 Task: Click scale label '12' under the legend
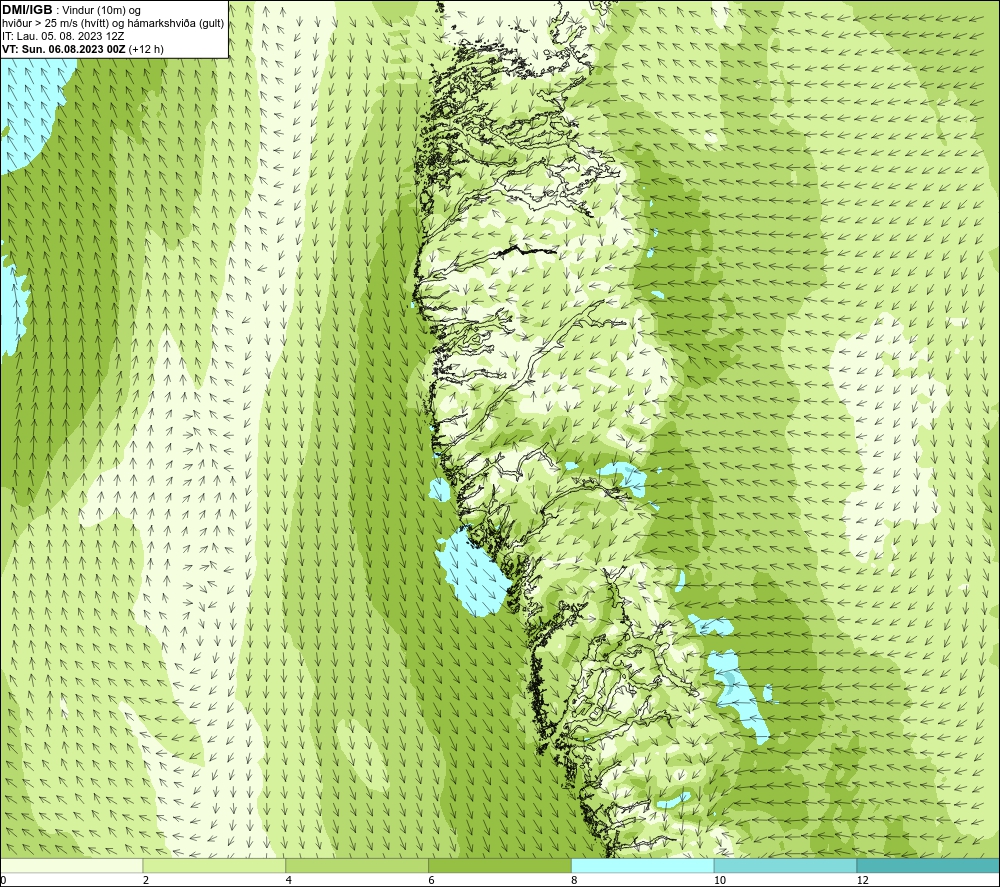coord(862,880)
